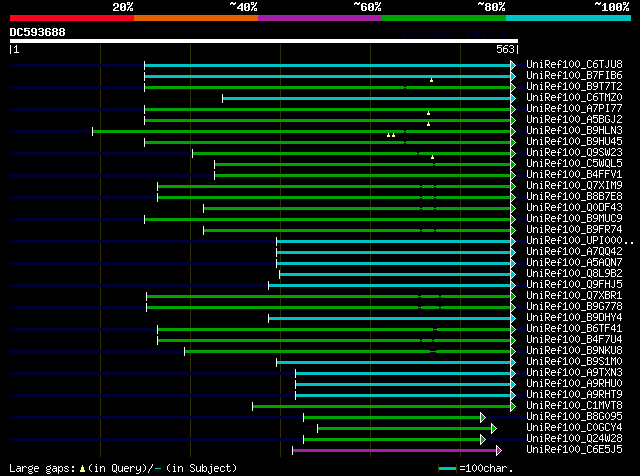Click the purple ~60% identity color segment

(x=320, y=18)
